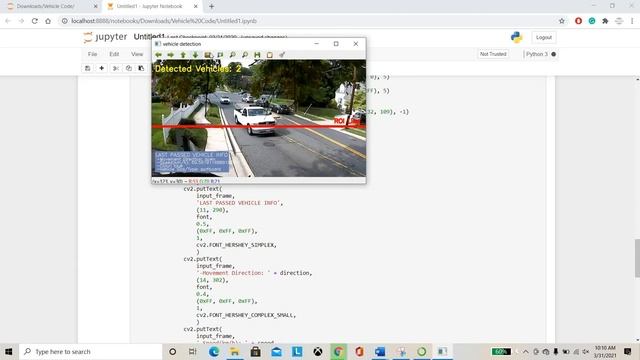Screen dimensions: 640x360
Task: Click the Jupyter logo
Action: (x=105, y=37)
